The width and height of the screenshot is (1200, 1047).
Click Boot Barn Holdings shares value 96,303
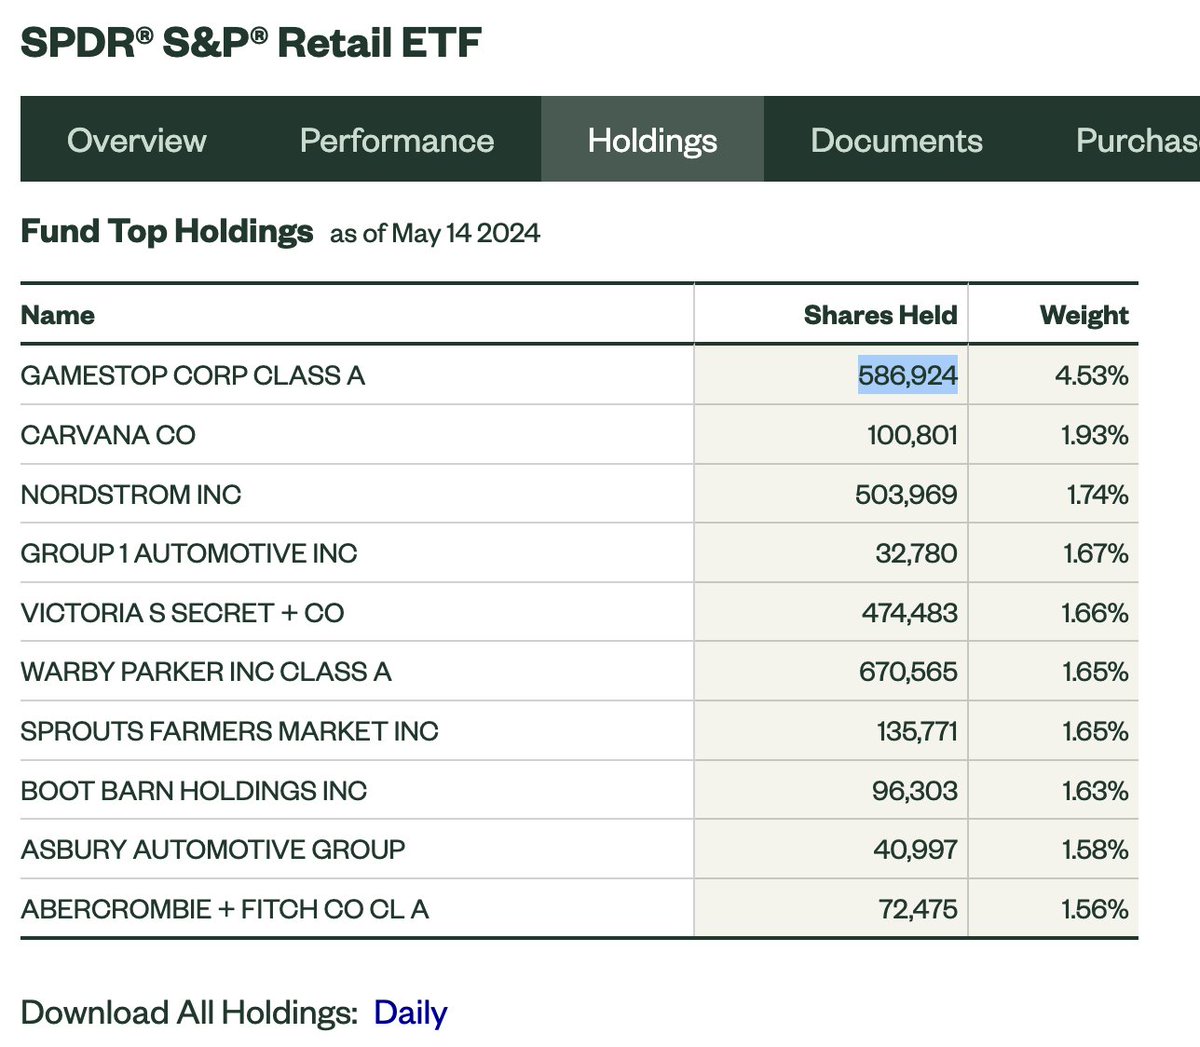pos(914,790)
